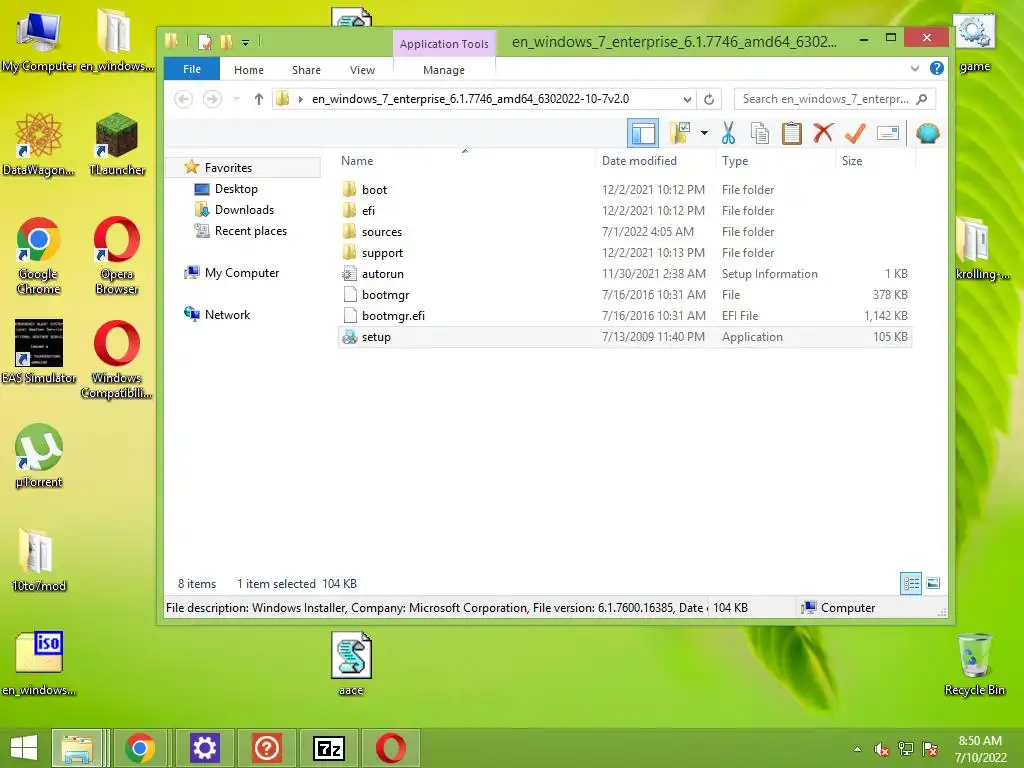The image size is (1024, 768).
Task: Open Explorer Help question mark icon
Action: [936, 68]
